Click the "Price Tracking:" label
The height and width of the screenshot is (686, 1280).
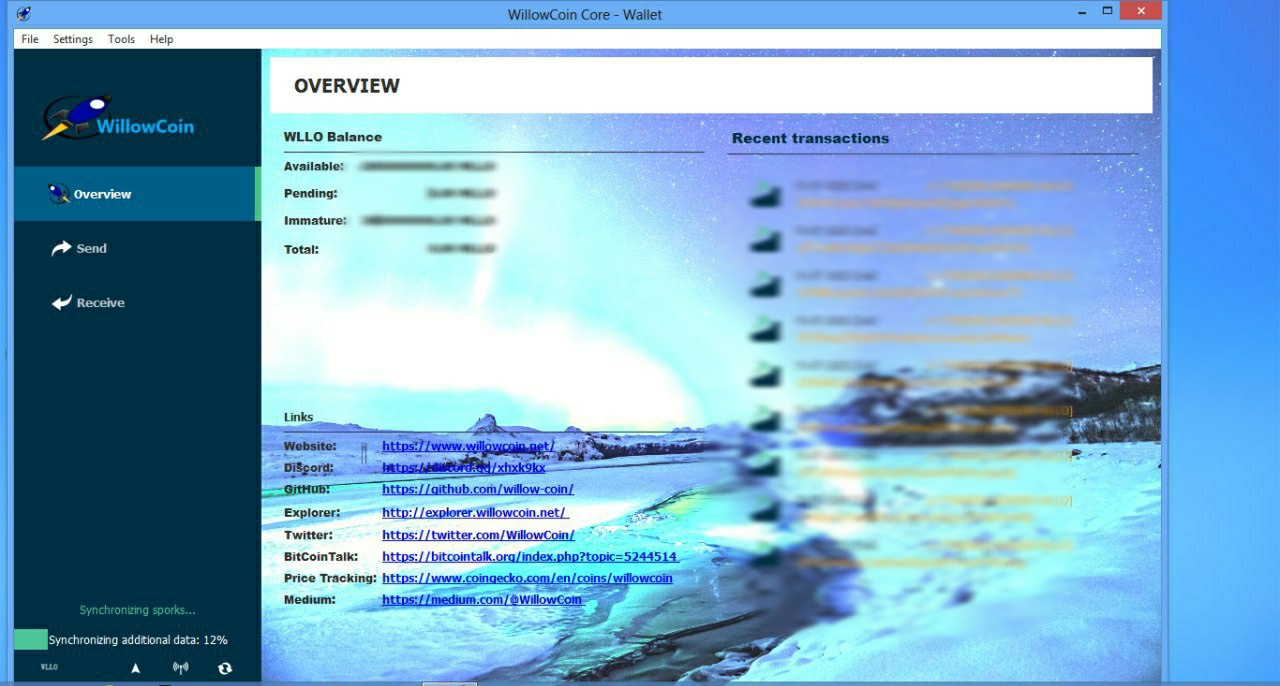(x=330, y=578)
